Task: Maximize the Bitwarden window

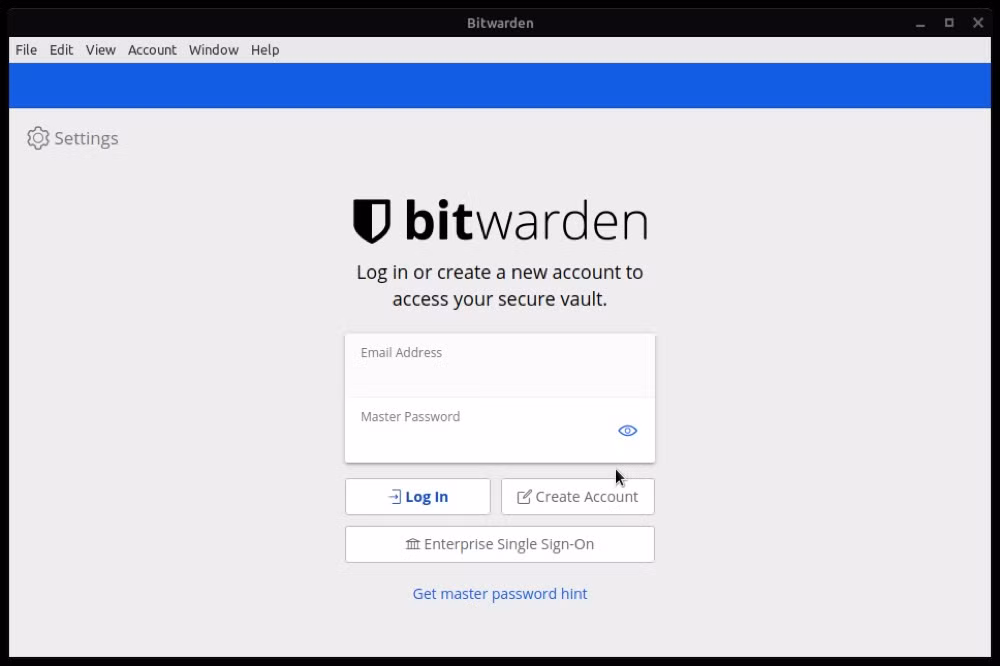Action: [x=949, y=23]
